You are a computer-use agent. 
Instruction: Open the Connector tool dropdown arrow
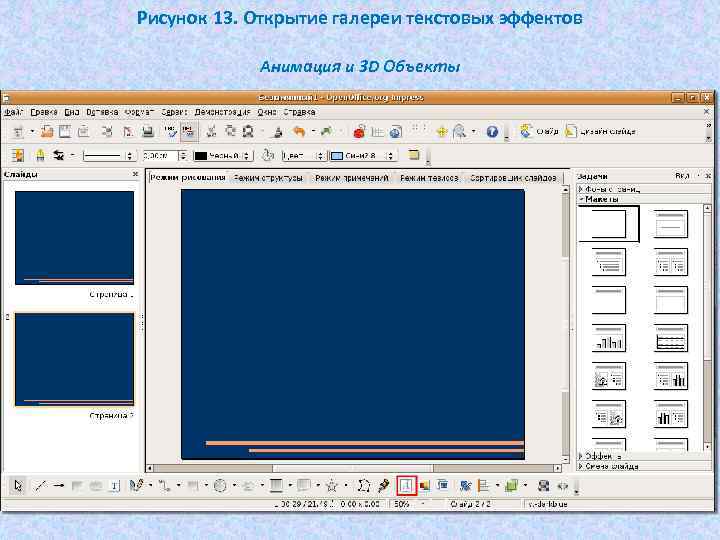(179, 485)
